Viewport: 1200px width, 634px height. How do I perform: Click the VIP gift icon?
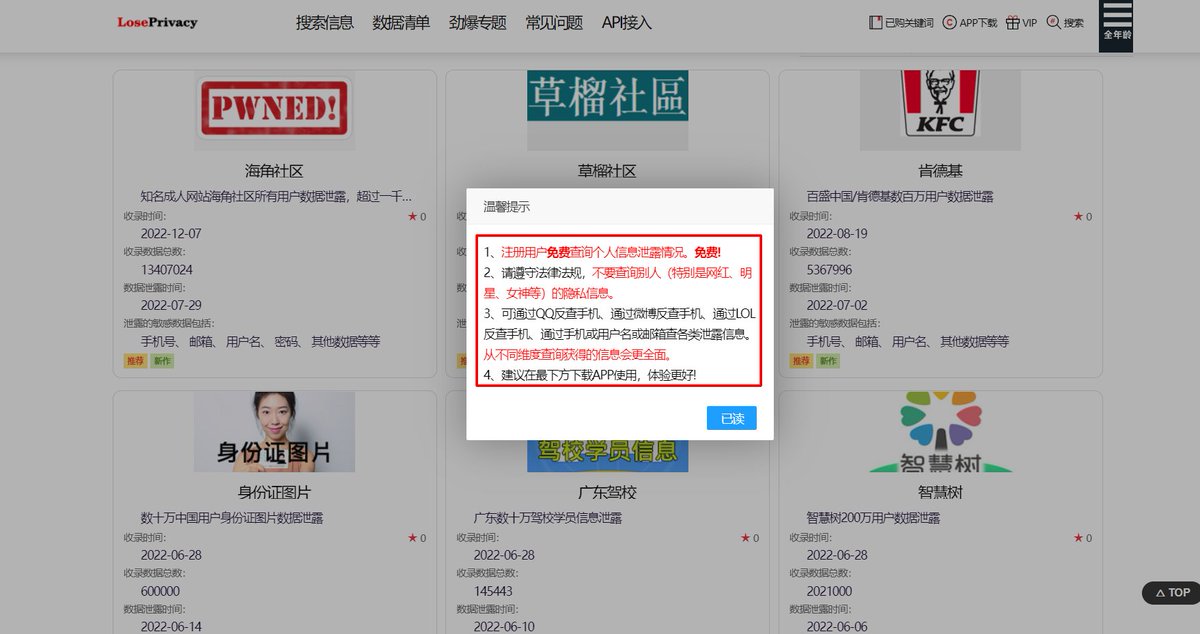point(1013,22)
